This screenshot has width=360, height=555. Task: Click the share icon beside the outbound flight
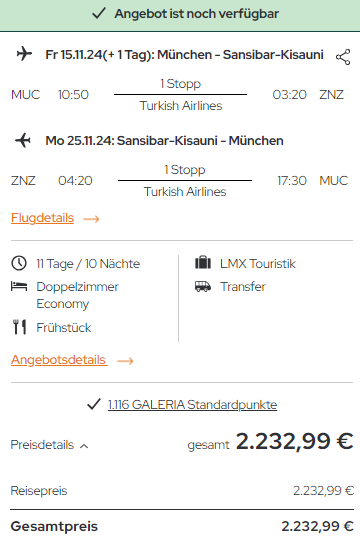pos(343,57)
